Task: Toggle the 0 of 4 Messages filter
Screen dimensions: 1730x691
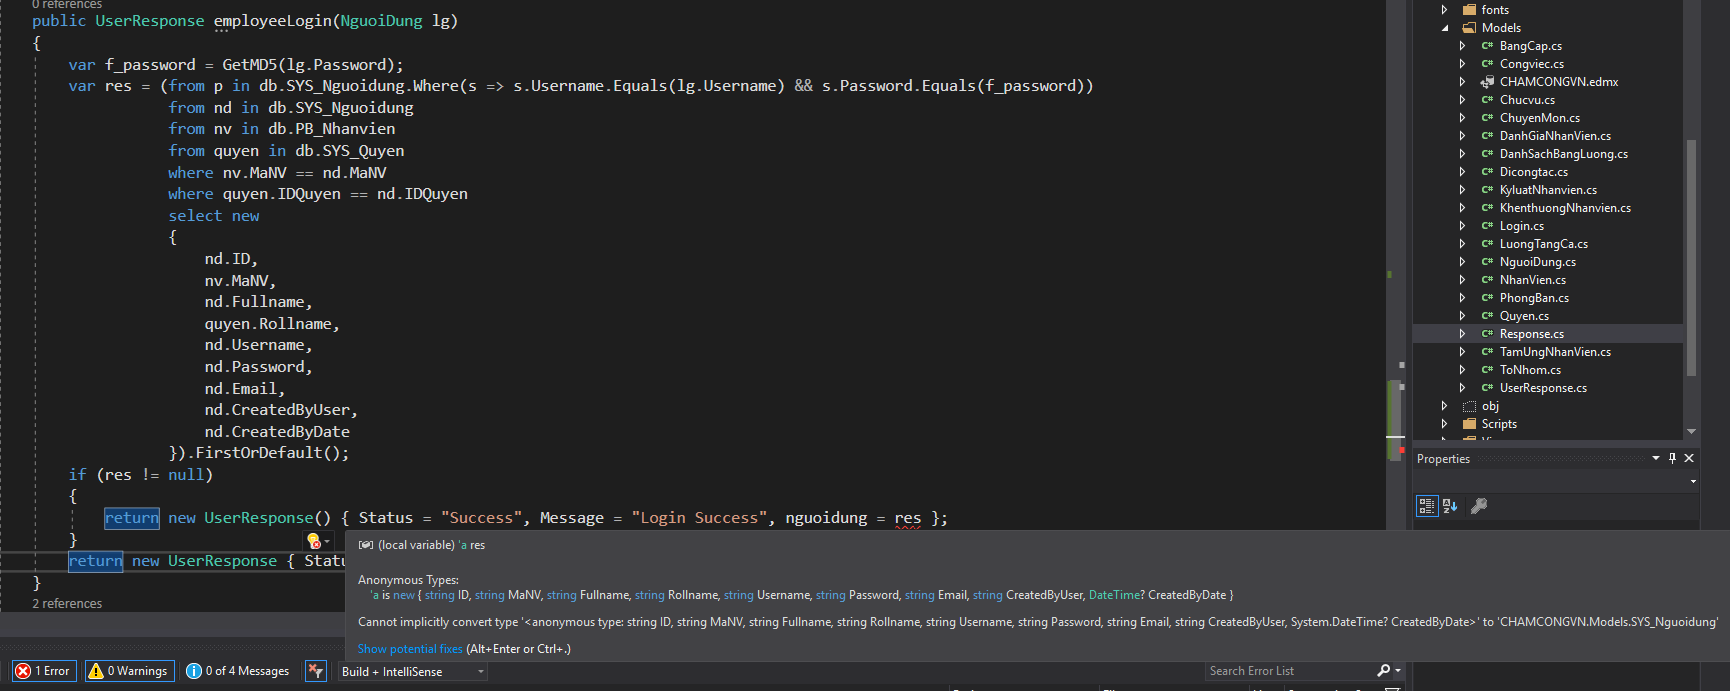Action: [x=238, y=671]
